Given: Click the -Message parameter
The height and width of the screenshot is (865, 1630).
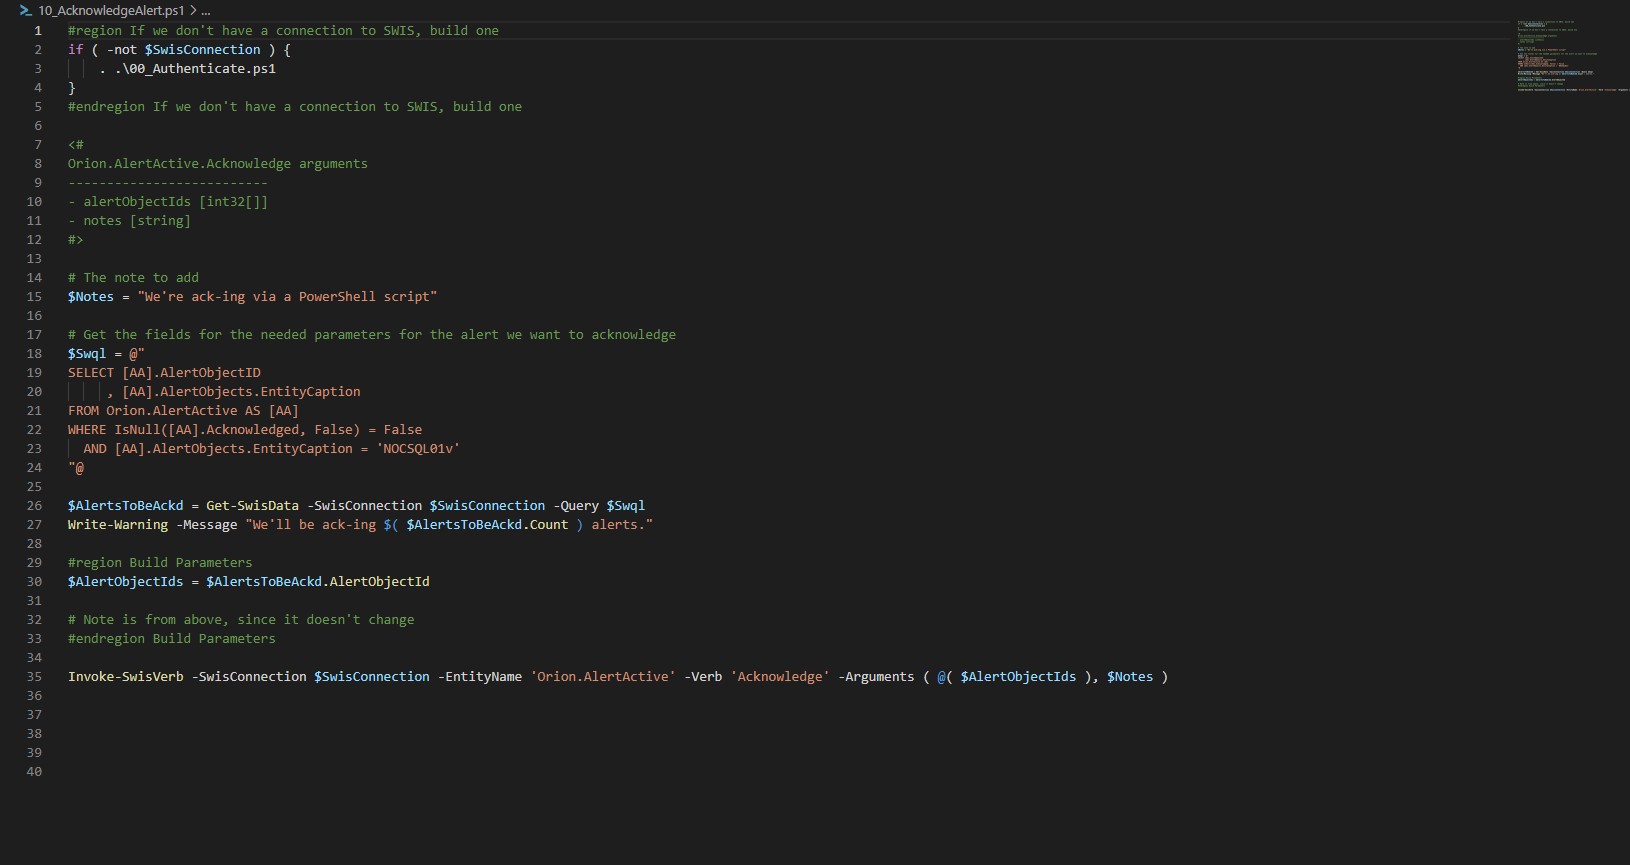Looking at the screenshot, I should [x=207, y=524].
